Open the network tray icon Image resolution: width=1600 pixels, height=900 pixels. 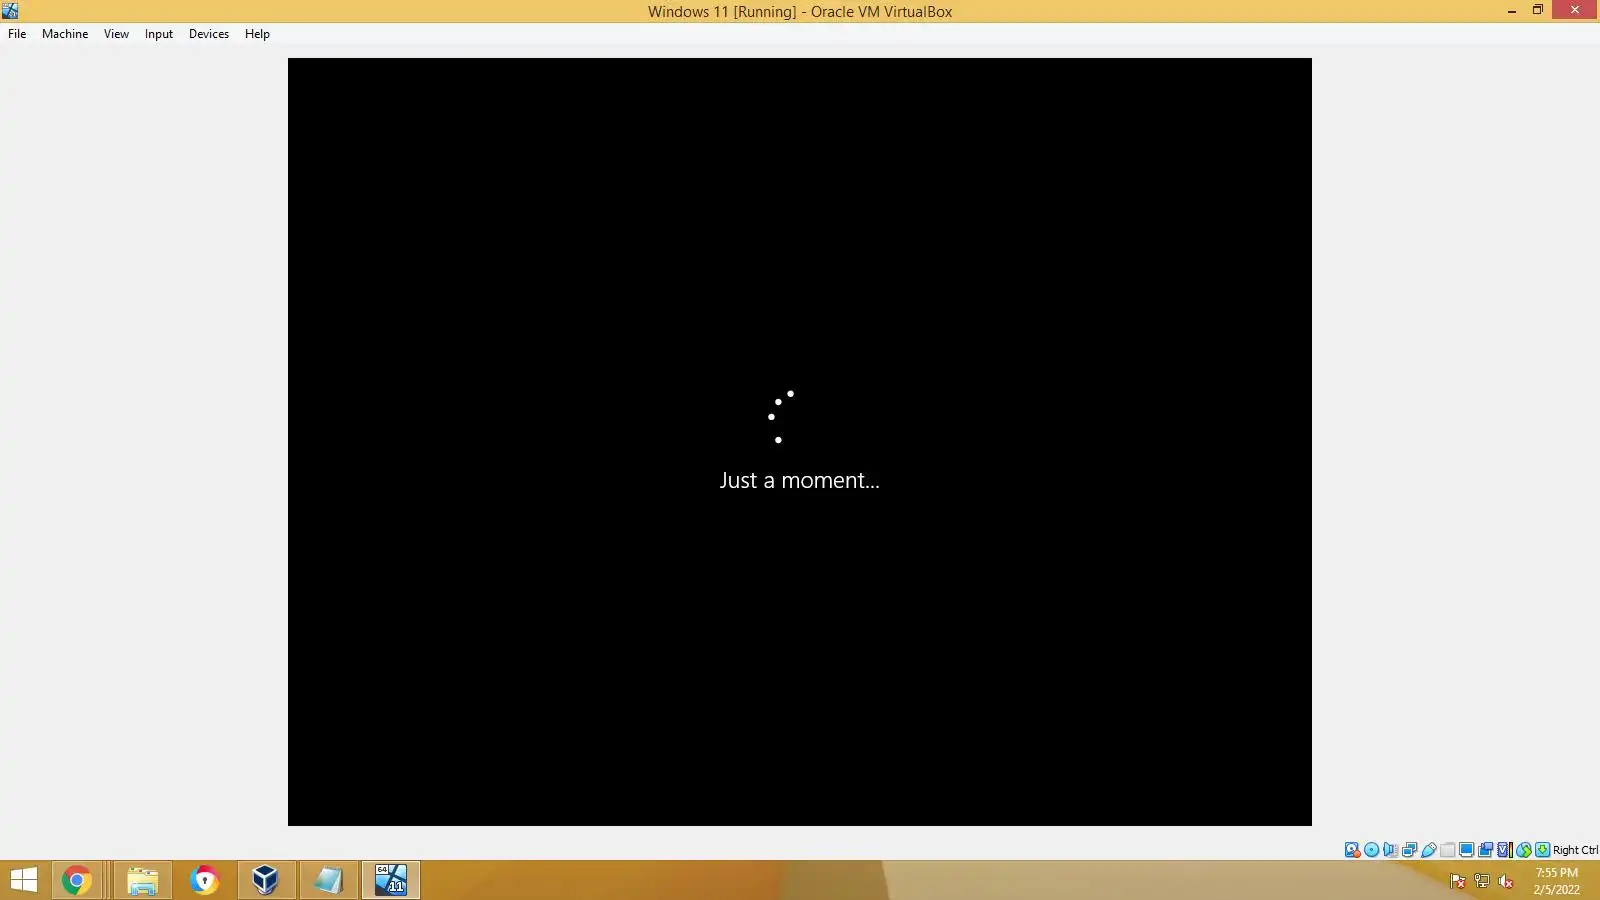point(1482,881)
